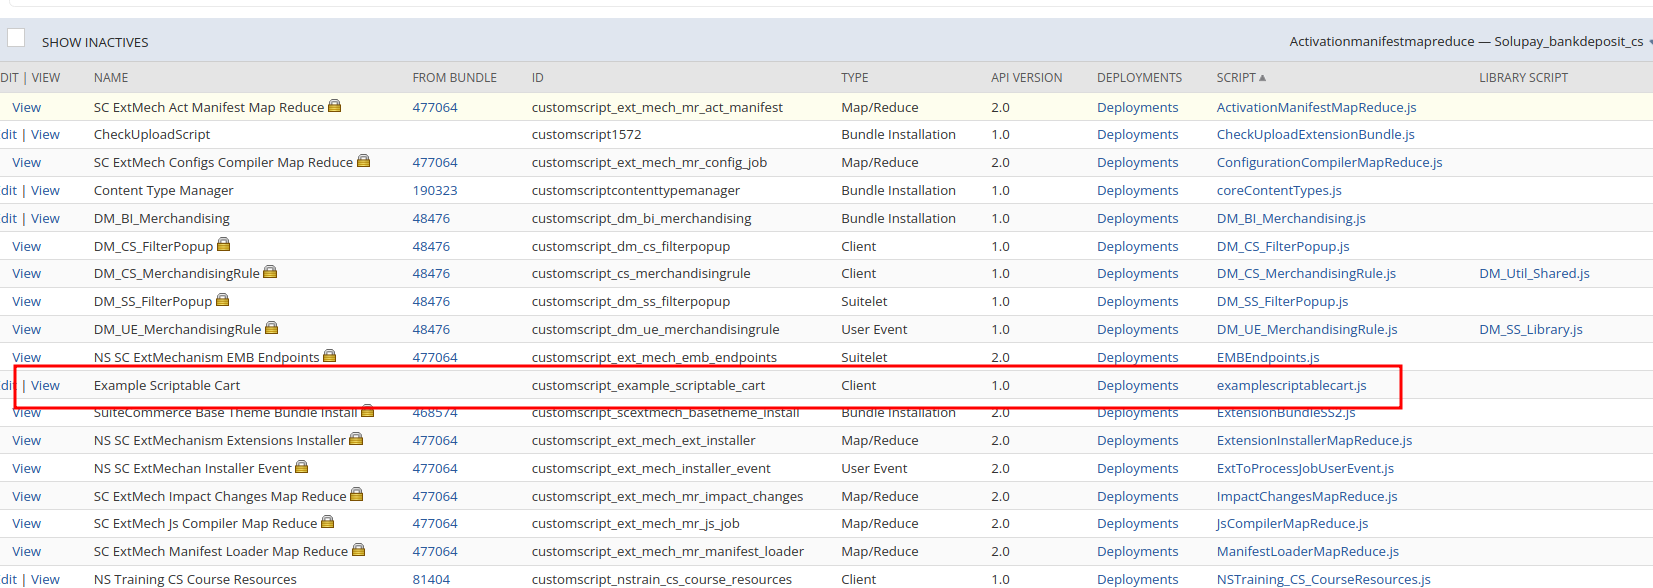Click lock icon beside SC ExtMech Act Manifest
The height and width of the screenshot is (588, 1653).
(x=334, y=106)
